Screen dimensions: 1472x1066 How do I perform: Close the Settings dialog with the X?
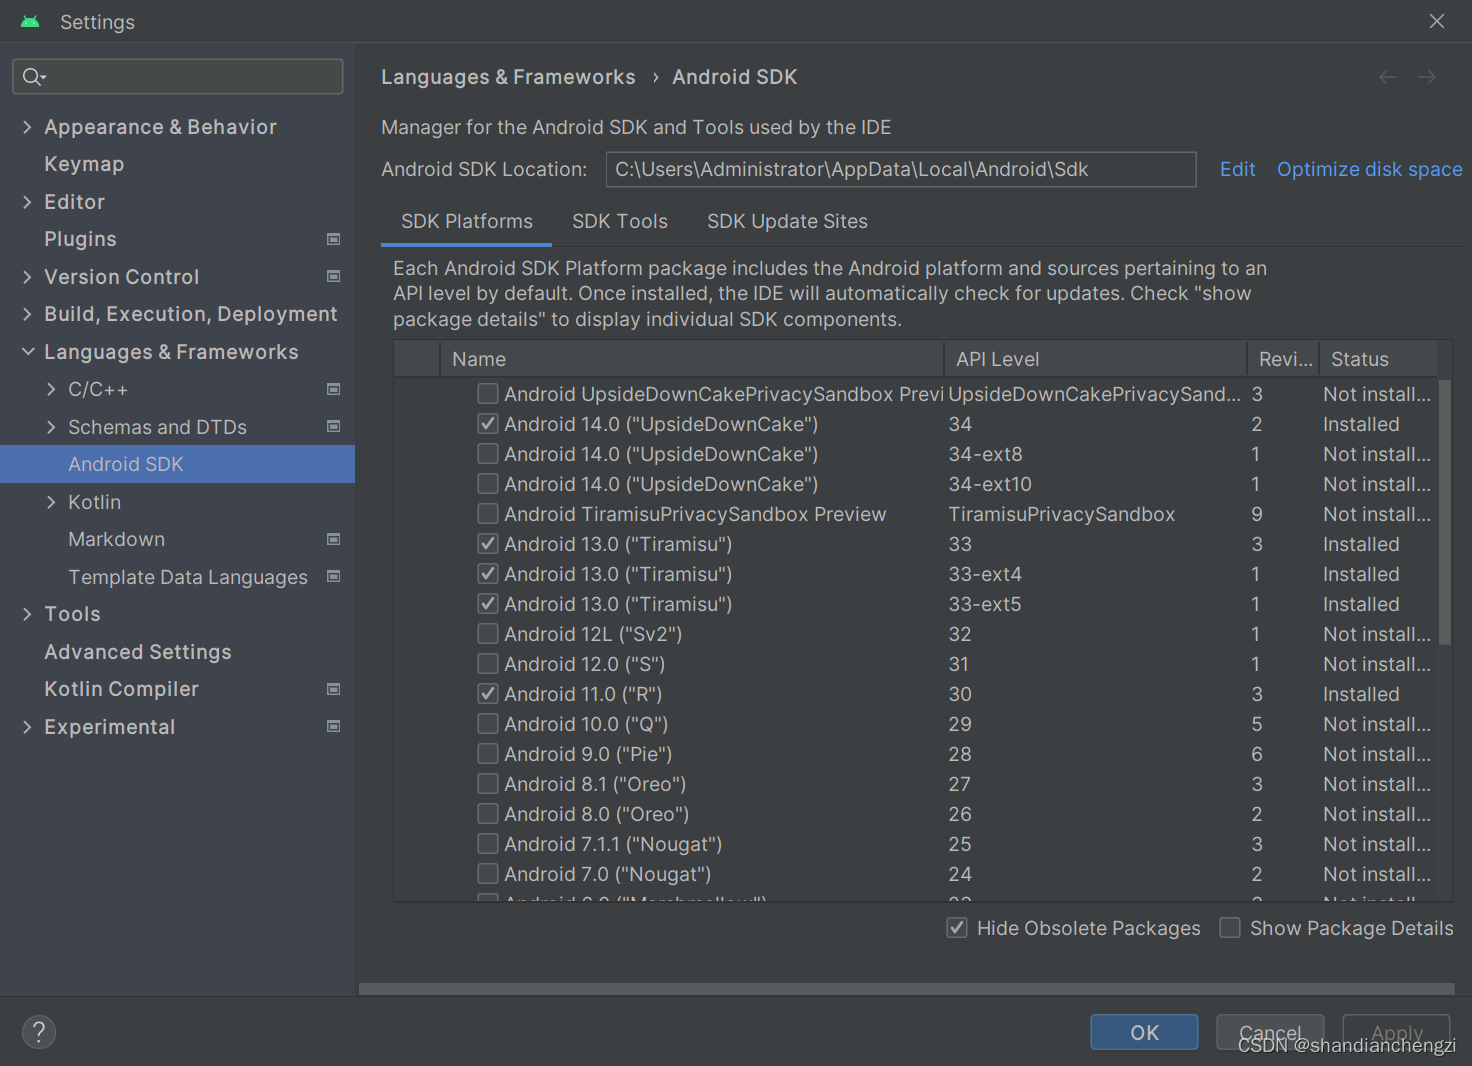[1437, 21]
